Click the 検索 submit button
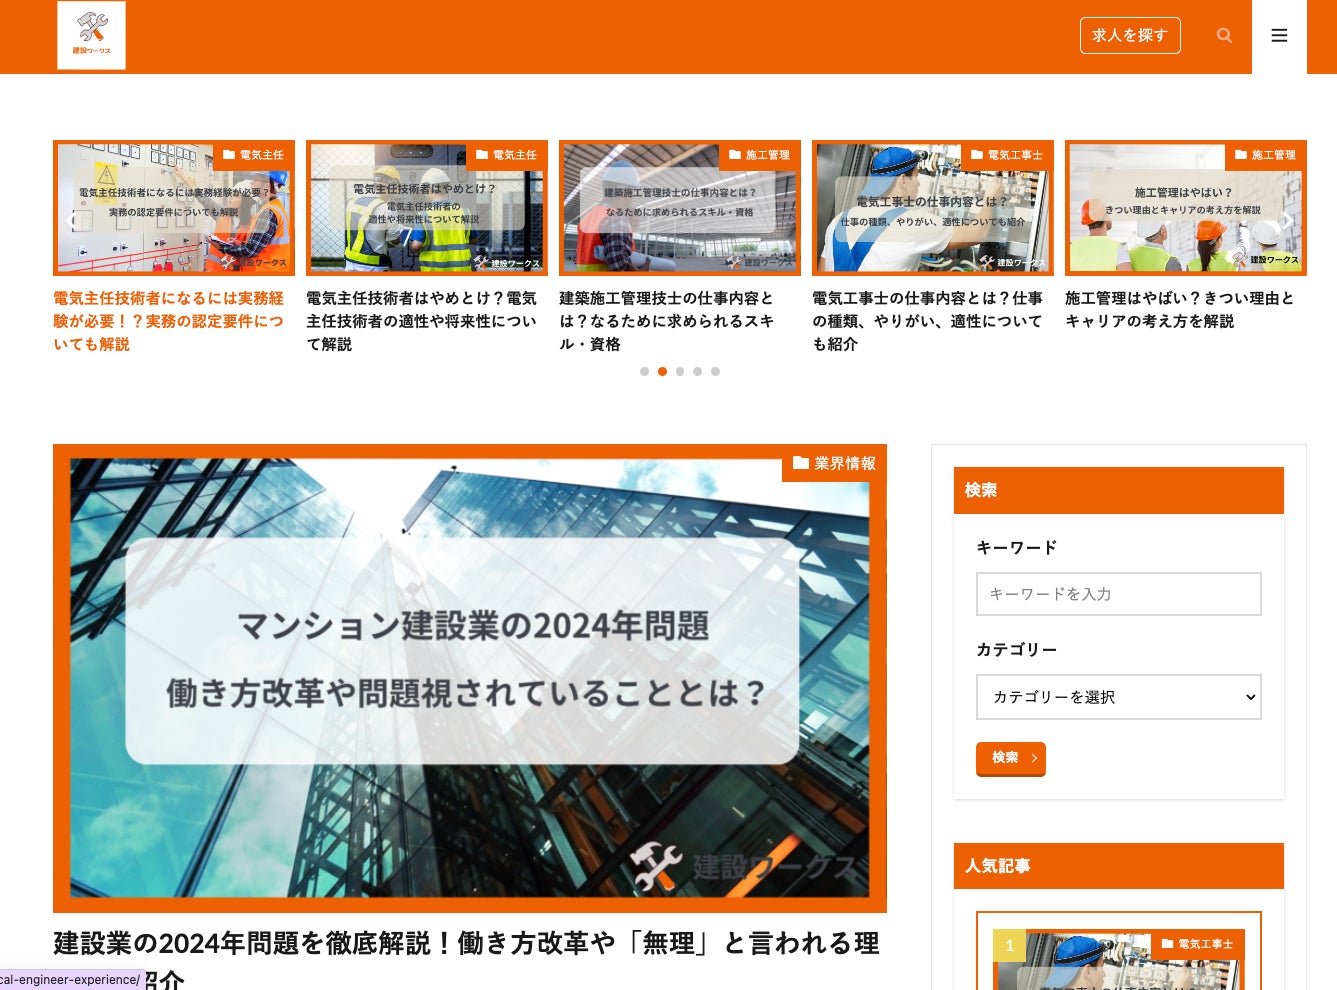 pyautogui.click(x=1011, y=758)
